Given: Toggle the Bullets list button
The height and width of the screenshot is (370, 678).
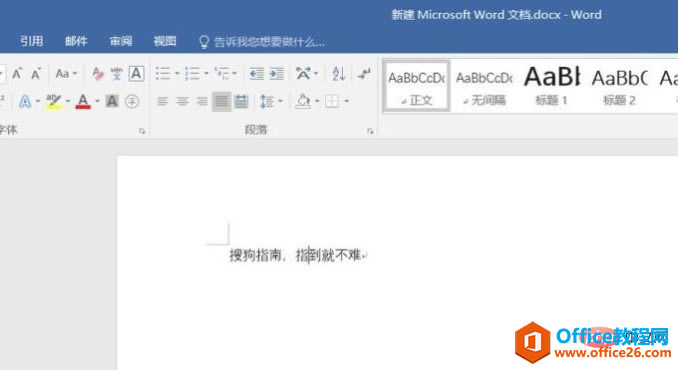Looking at the screenshot, I should [163, 73].
